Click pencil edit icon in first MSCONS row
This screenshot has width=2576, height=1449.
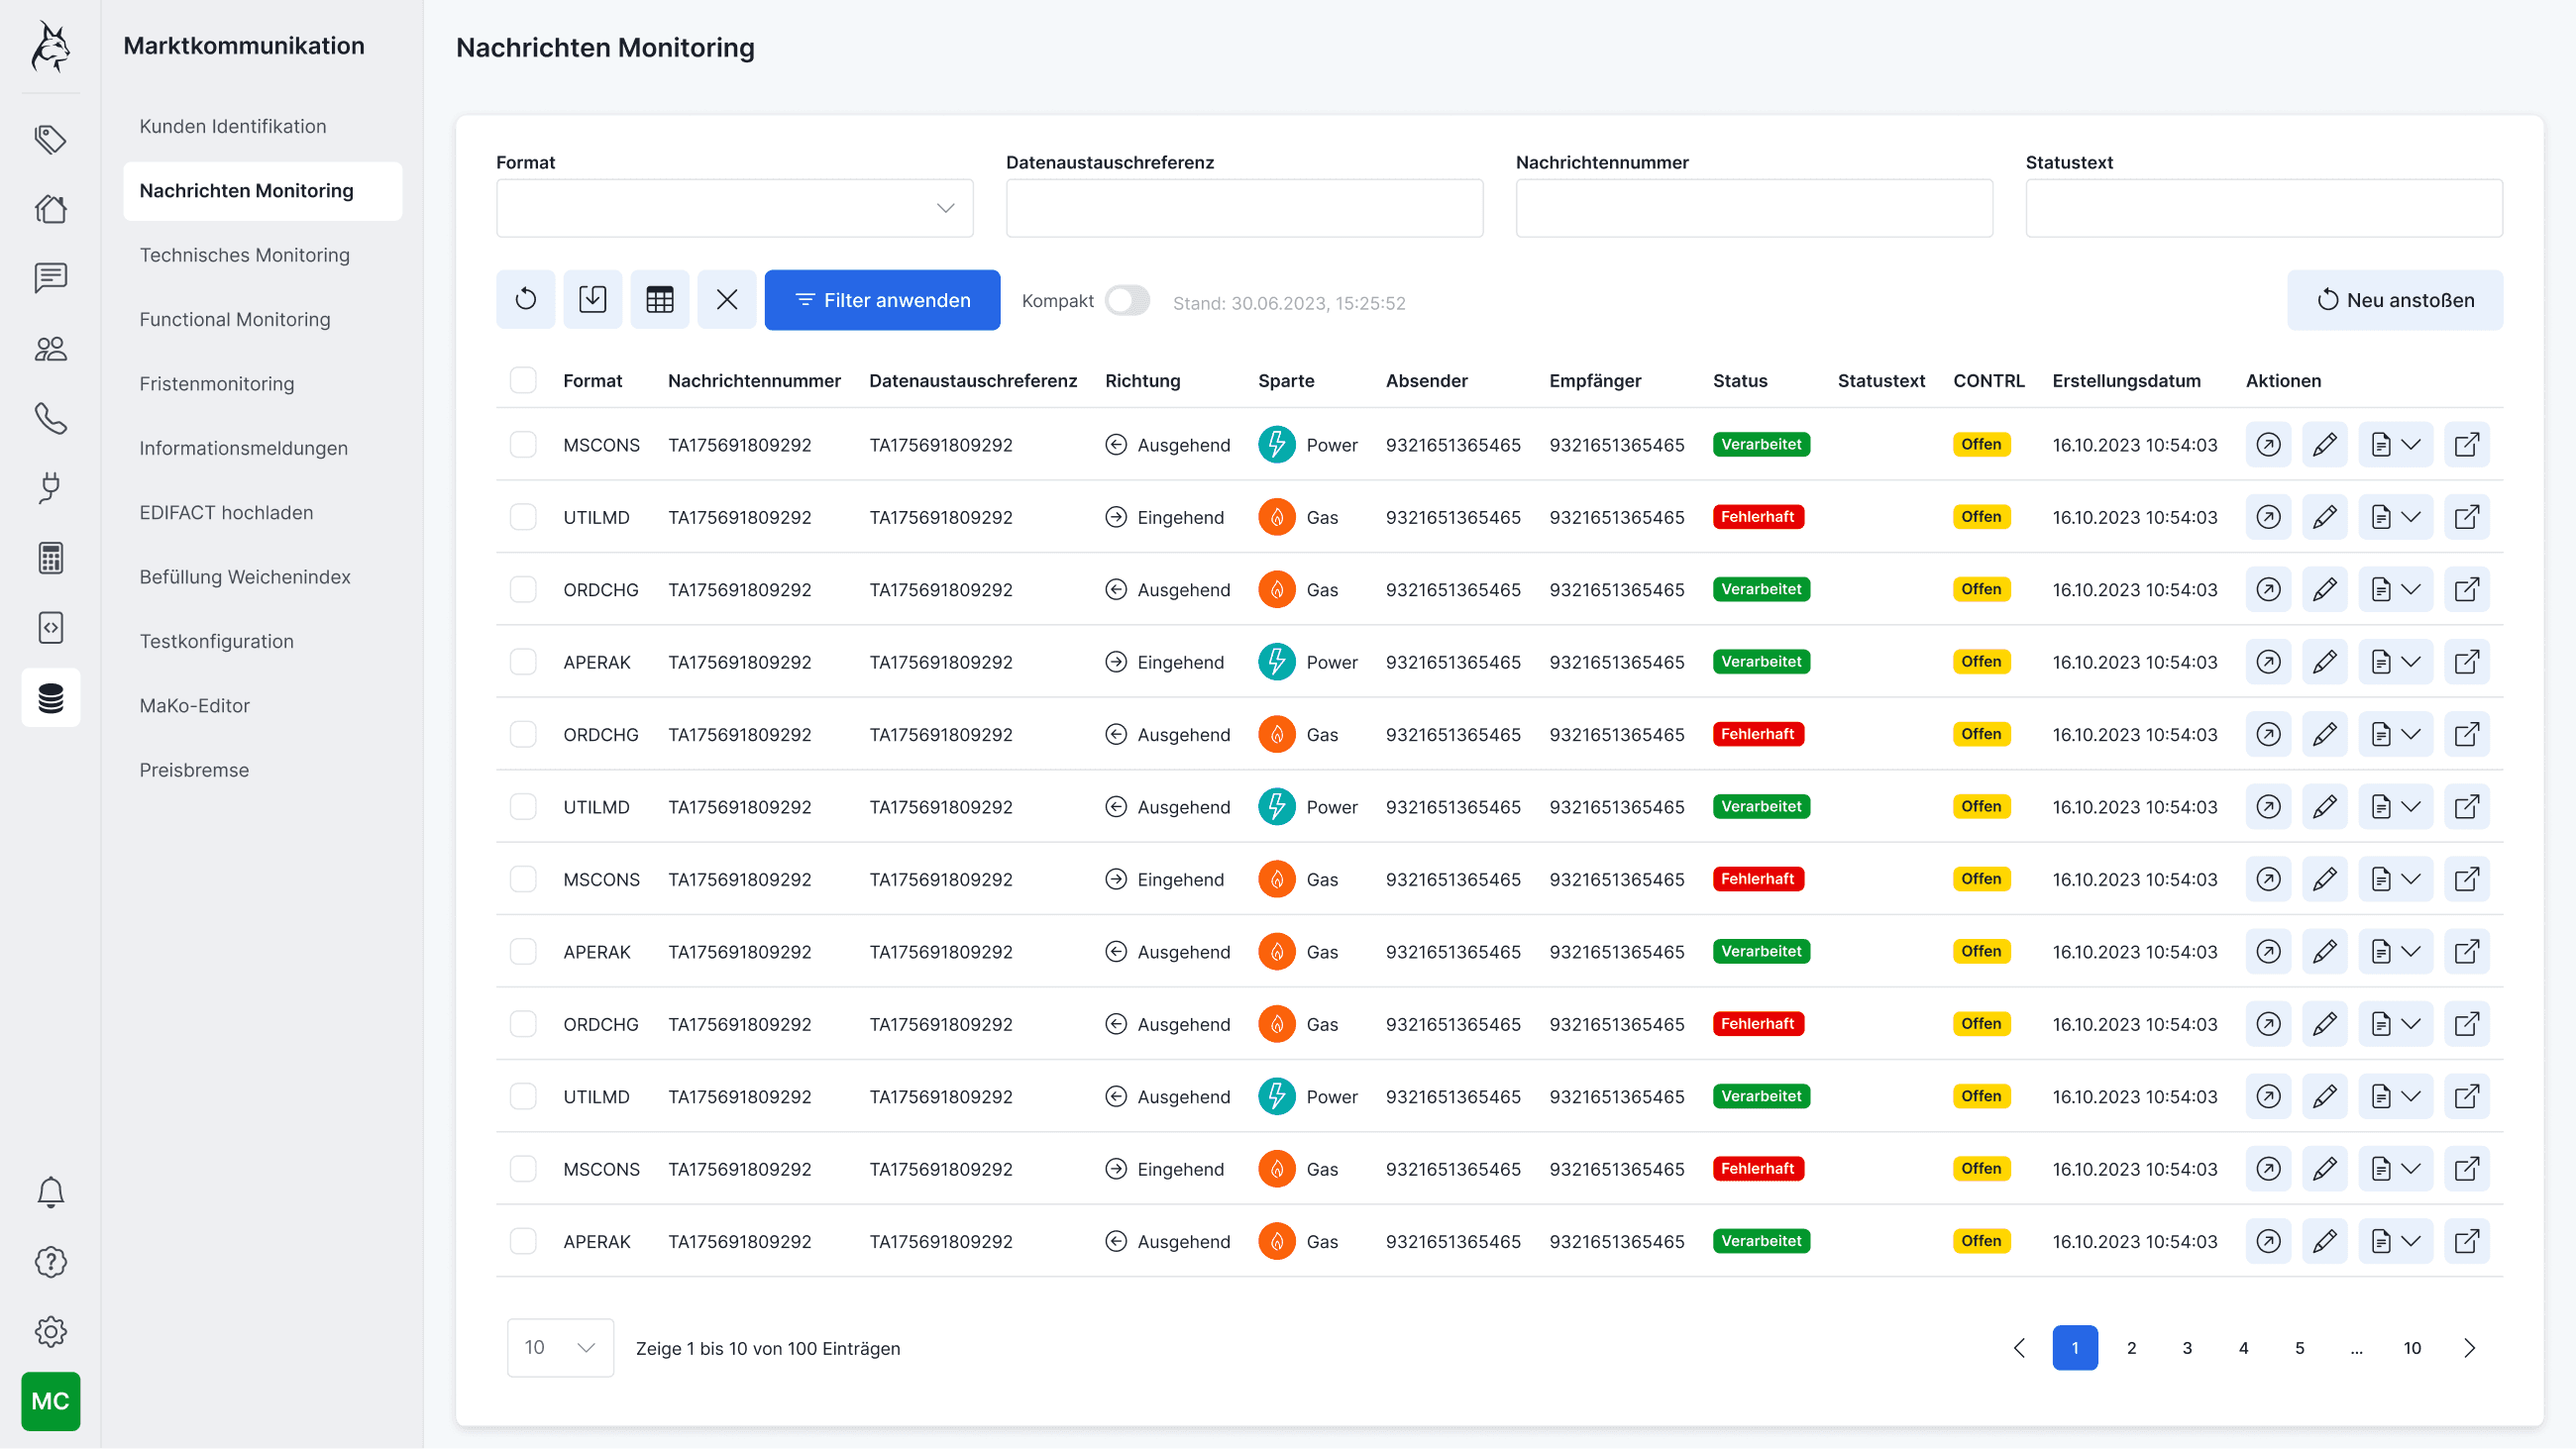point(2324,444)
